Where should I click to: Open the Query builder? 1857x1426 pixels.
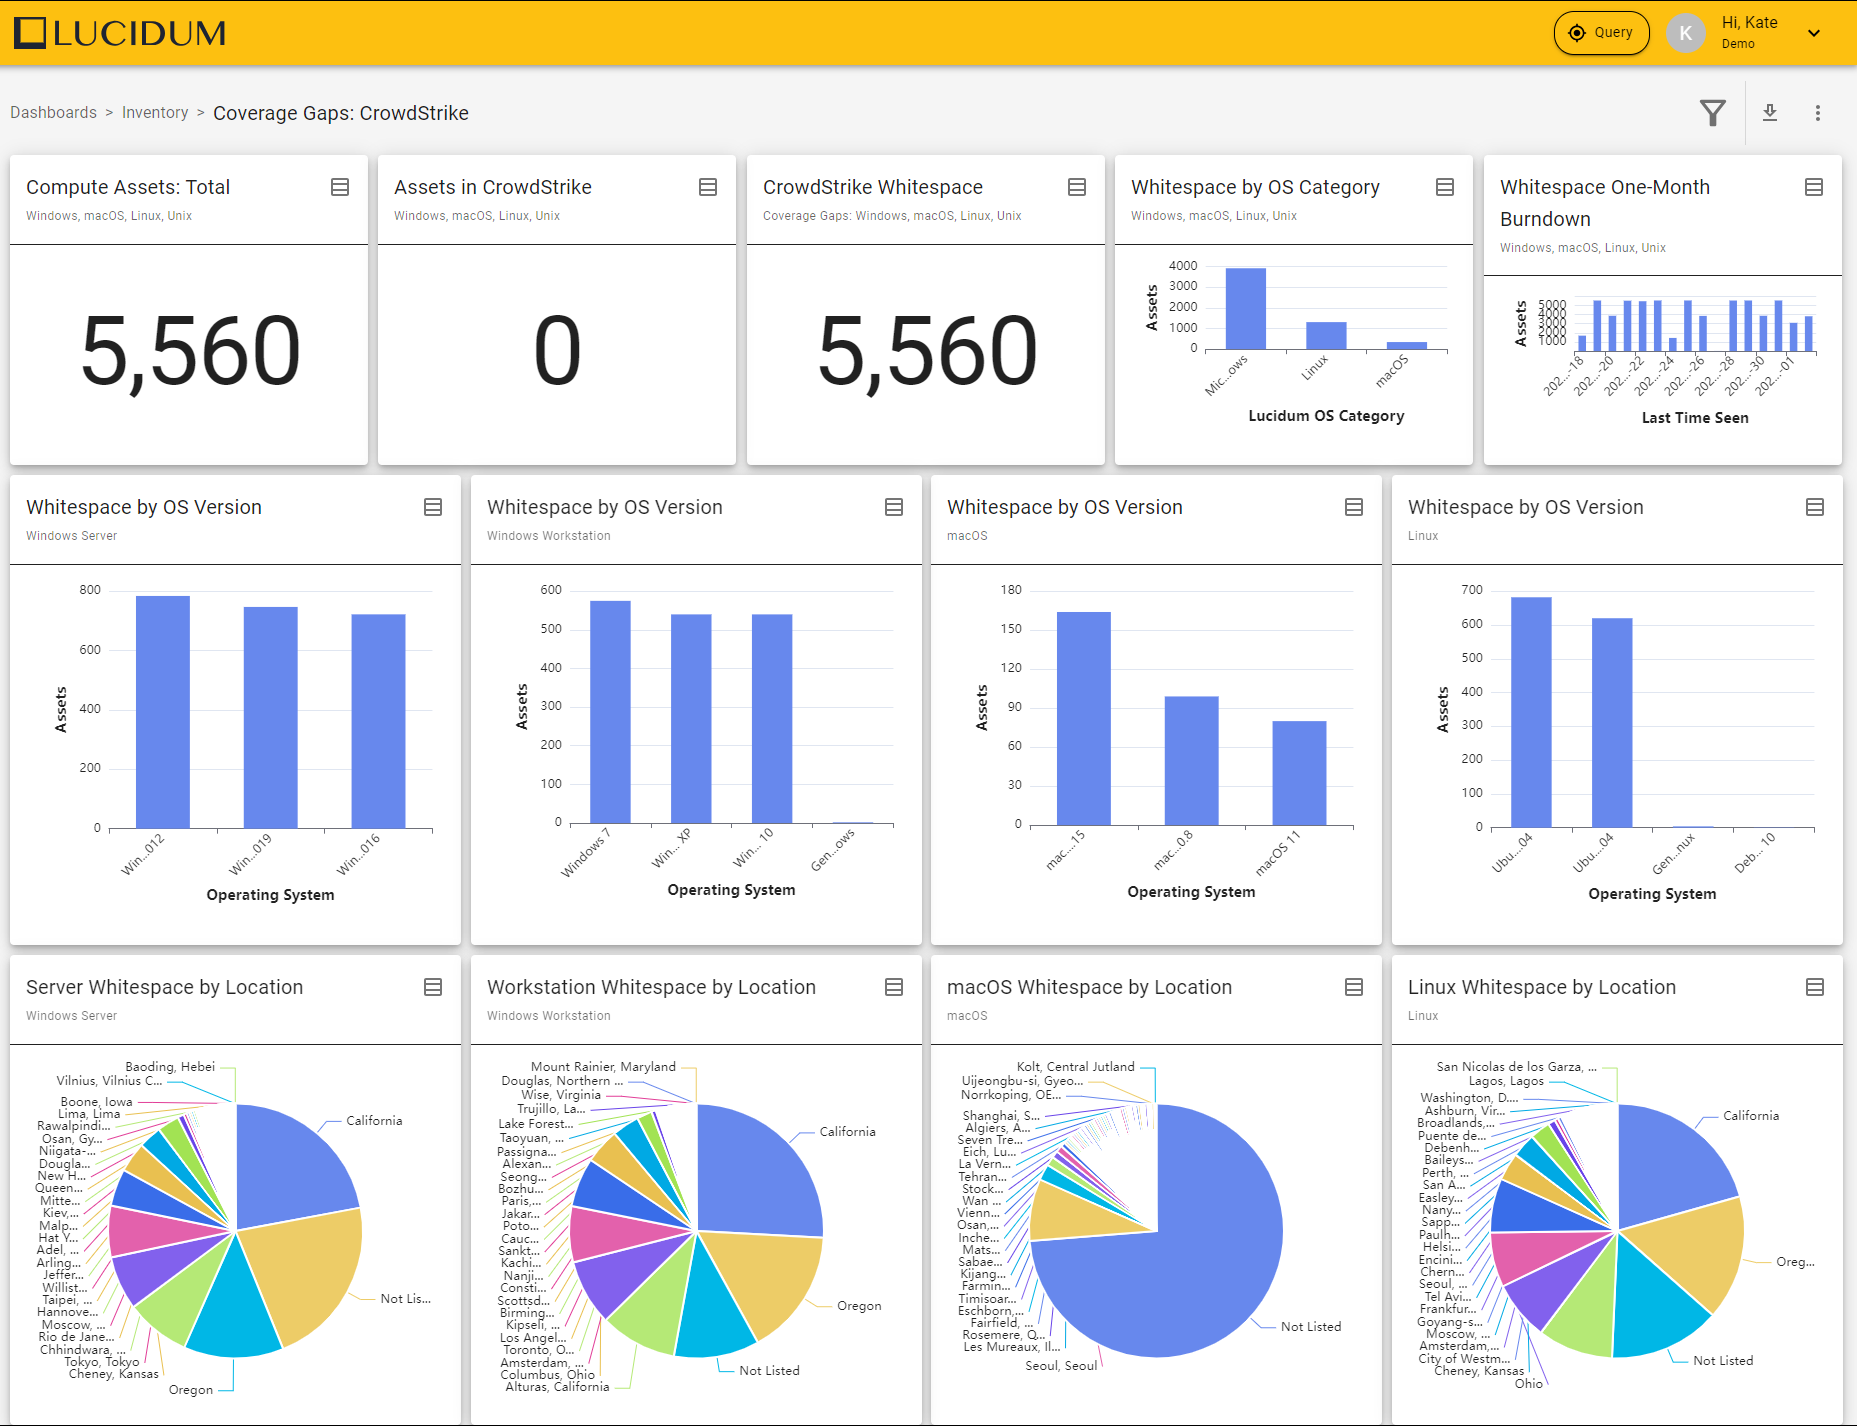pyautogui.click(x=1601, y=33)
